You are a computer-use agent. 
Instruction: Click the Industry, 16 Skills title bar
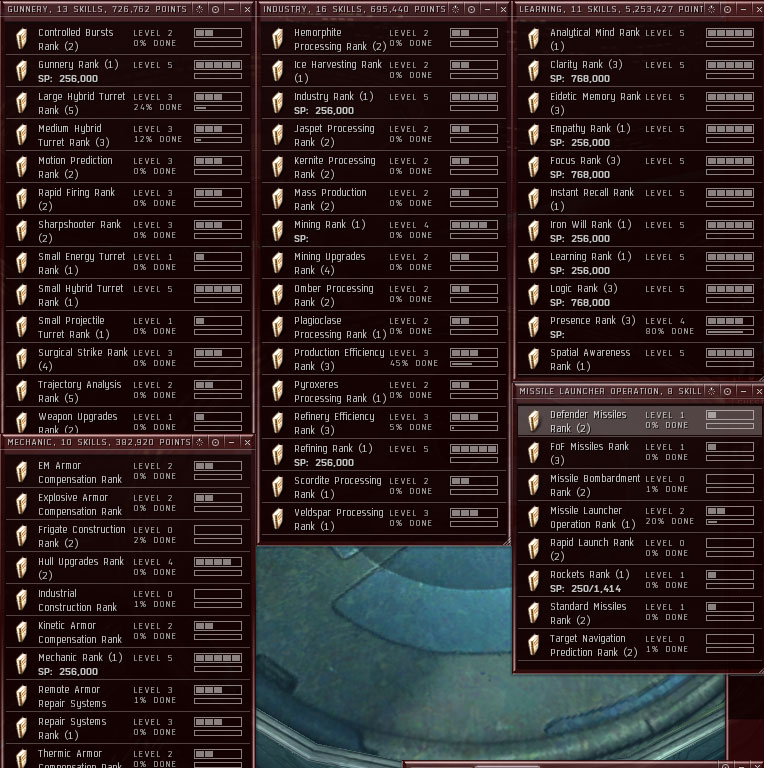coord(355,9)
